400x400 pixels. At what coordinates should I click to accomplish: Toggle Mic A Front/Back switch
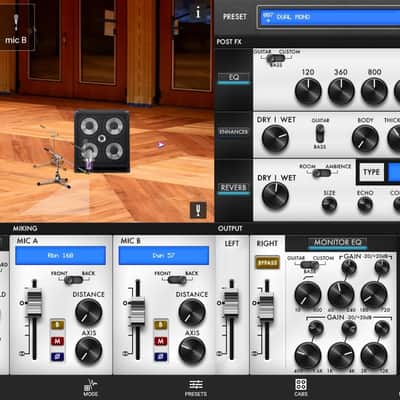[x=73, y=280]
